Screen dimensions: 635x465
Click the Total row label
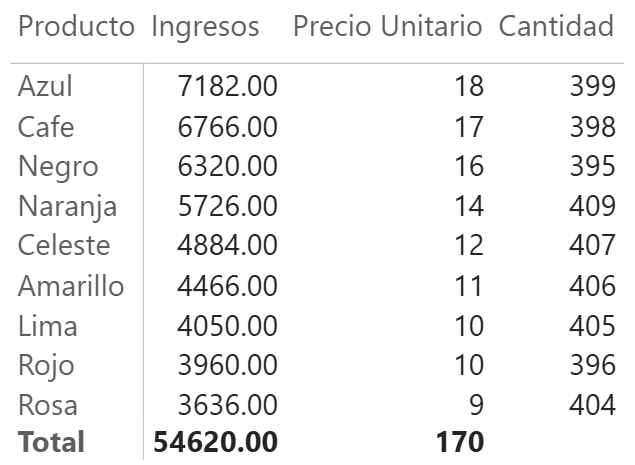pos(51,441)
